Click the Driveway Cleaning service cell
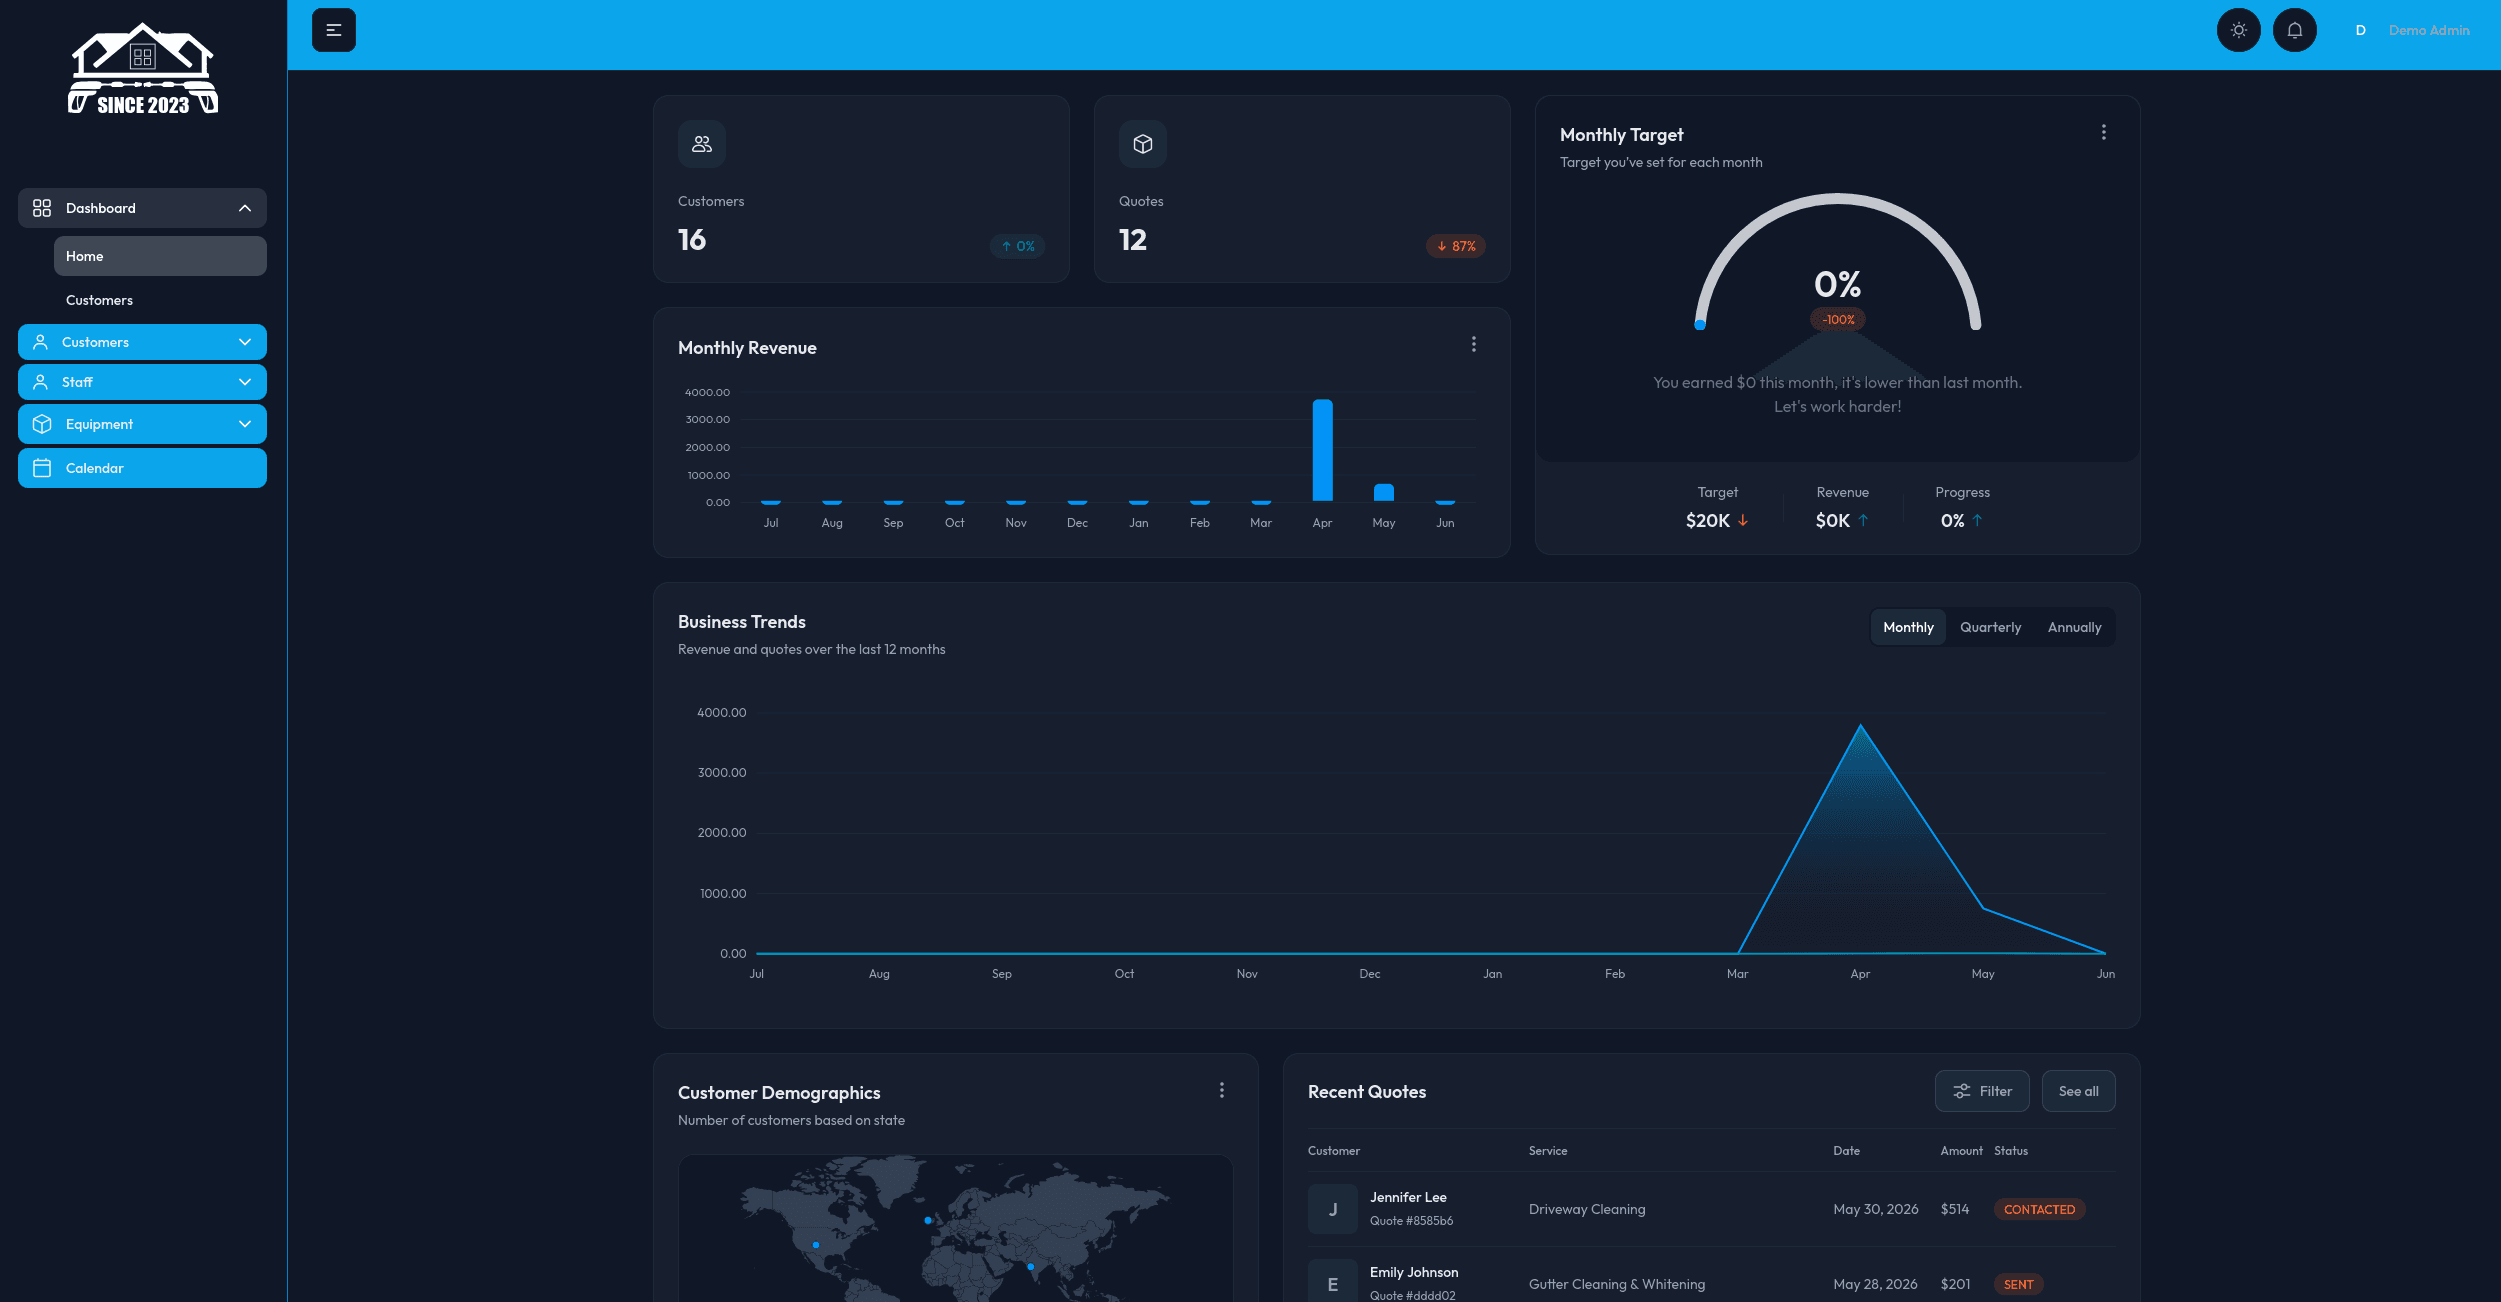This screenshot has height=1302, width=2501. (1587, 1209)
